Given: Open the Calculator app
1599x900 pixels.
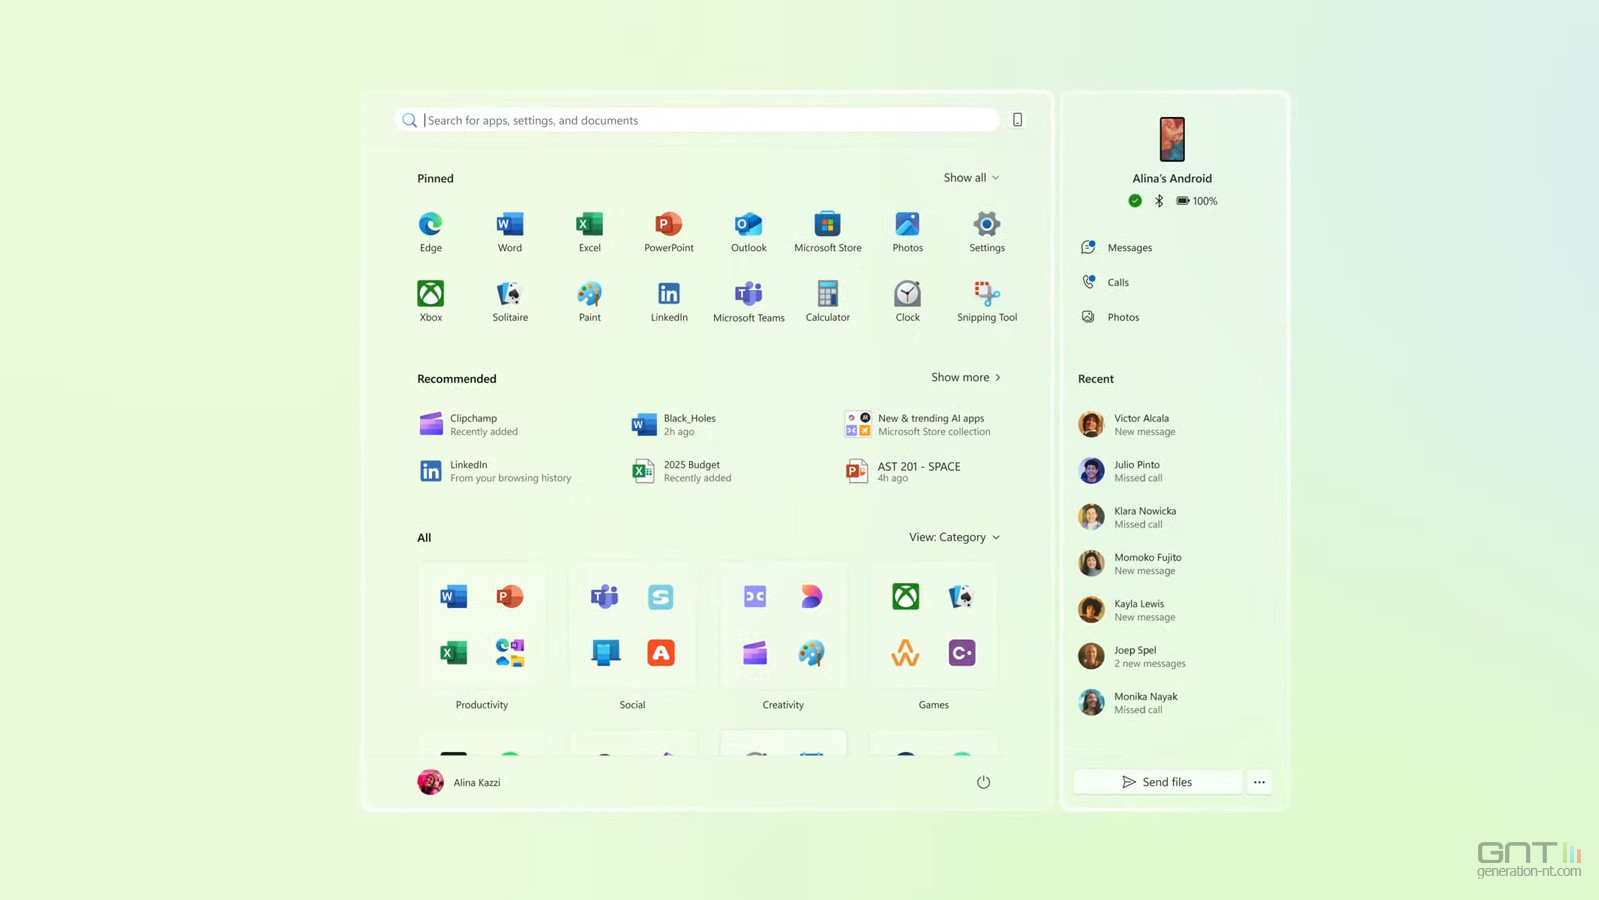Looking at the screenshot, I should pos(828,301).
